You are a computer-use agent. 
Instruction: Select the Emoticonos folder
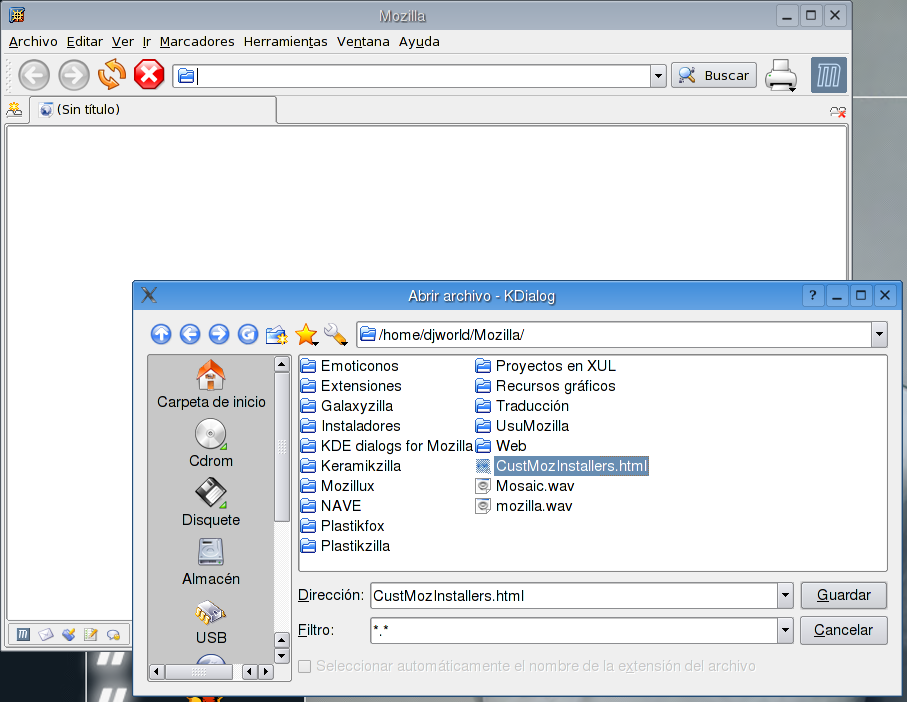point(349,366)
